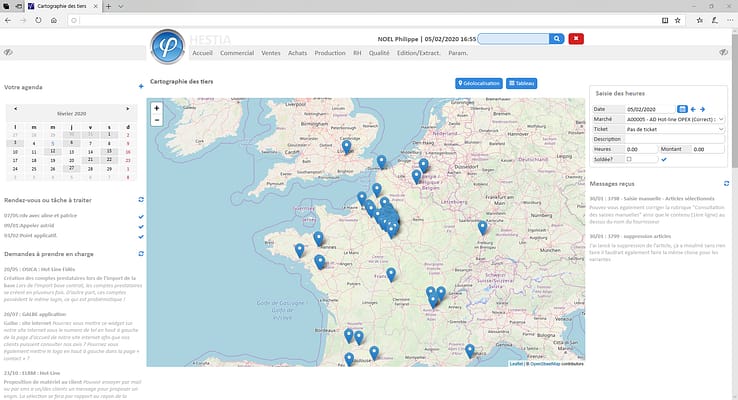The height and width of the screenshot is (400, 738).
Task: Click the Géolocalisation button
Action: pos(478,84)
